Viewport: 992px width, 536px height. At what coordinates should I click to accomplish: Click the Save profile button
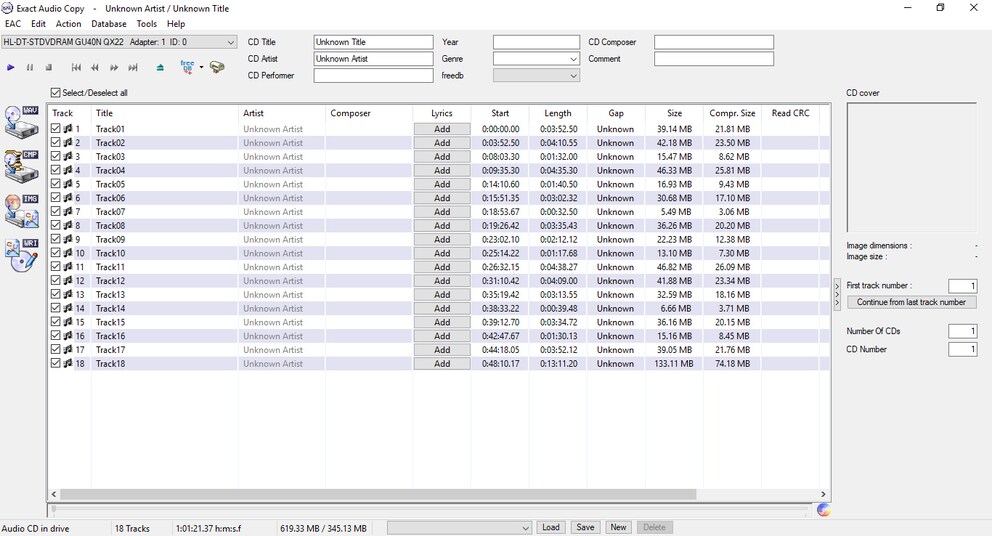click(585, 527)
